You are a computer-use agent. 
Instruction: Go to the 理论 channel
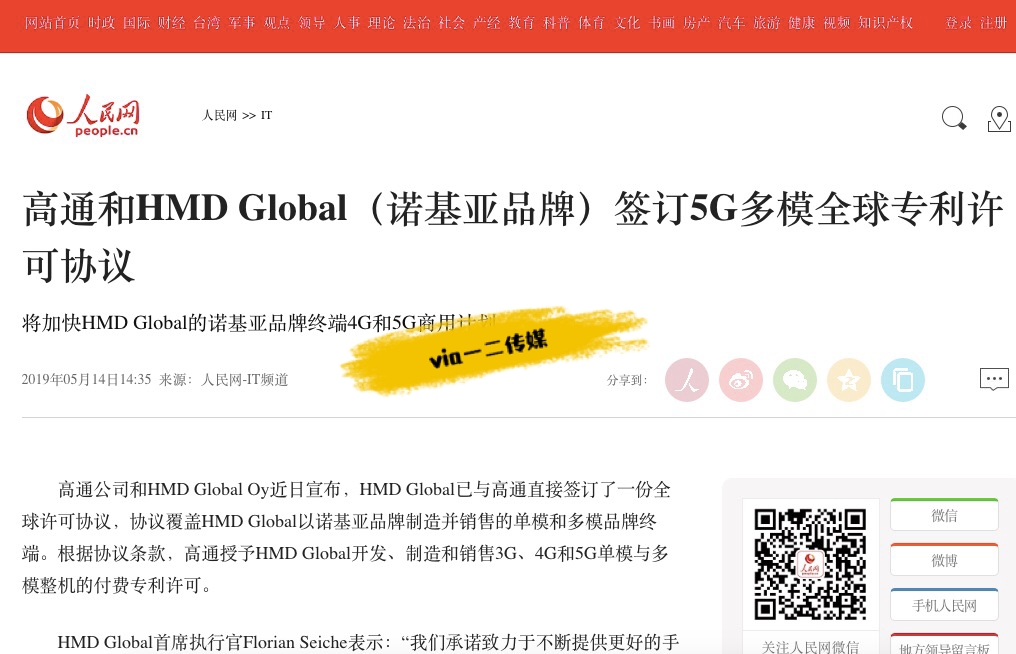pos(382,23)
